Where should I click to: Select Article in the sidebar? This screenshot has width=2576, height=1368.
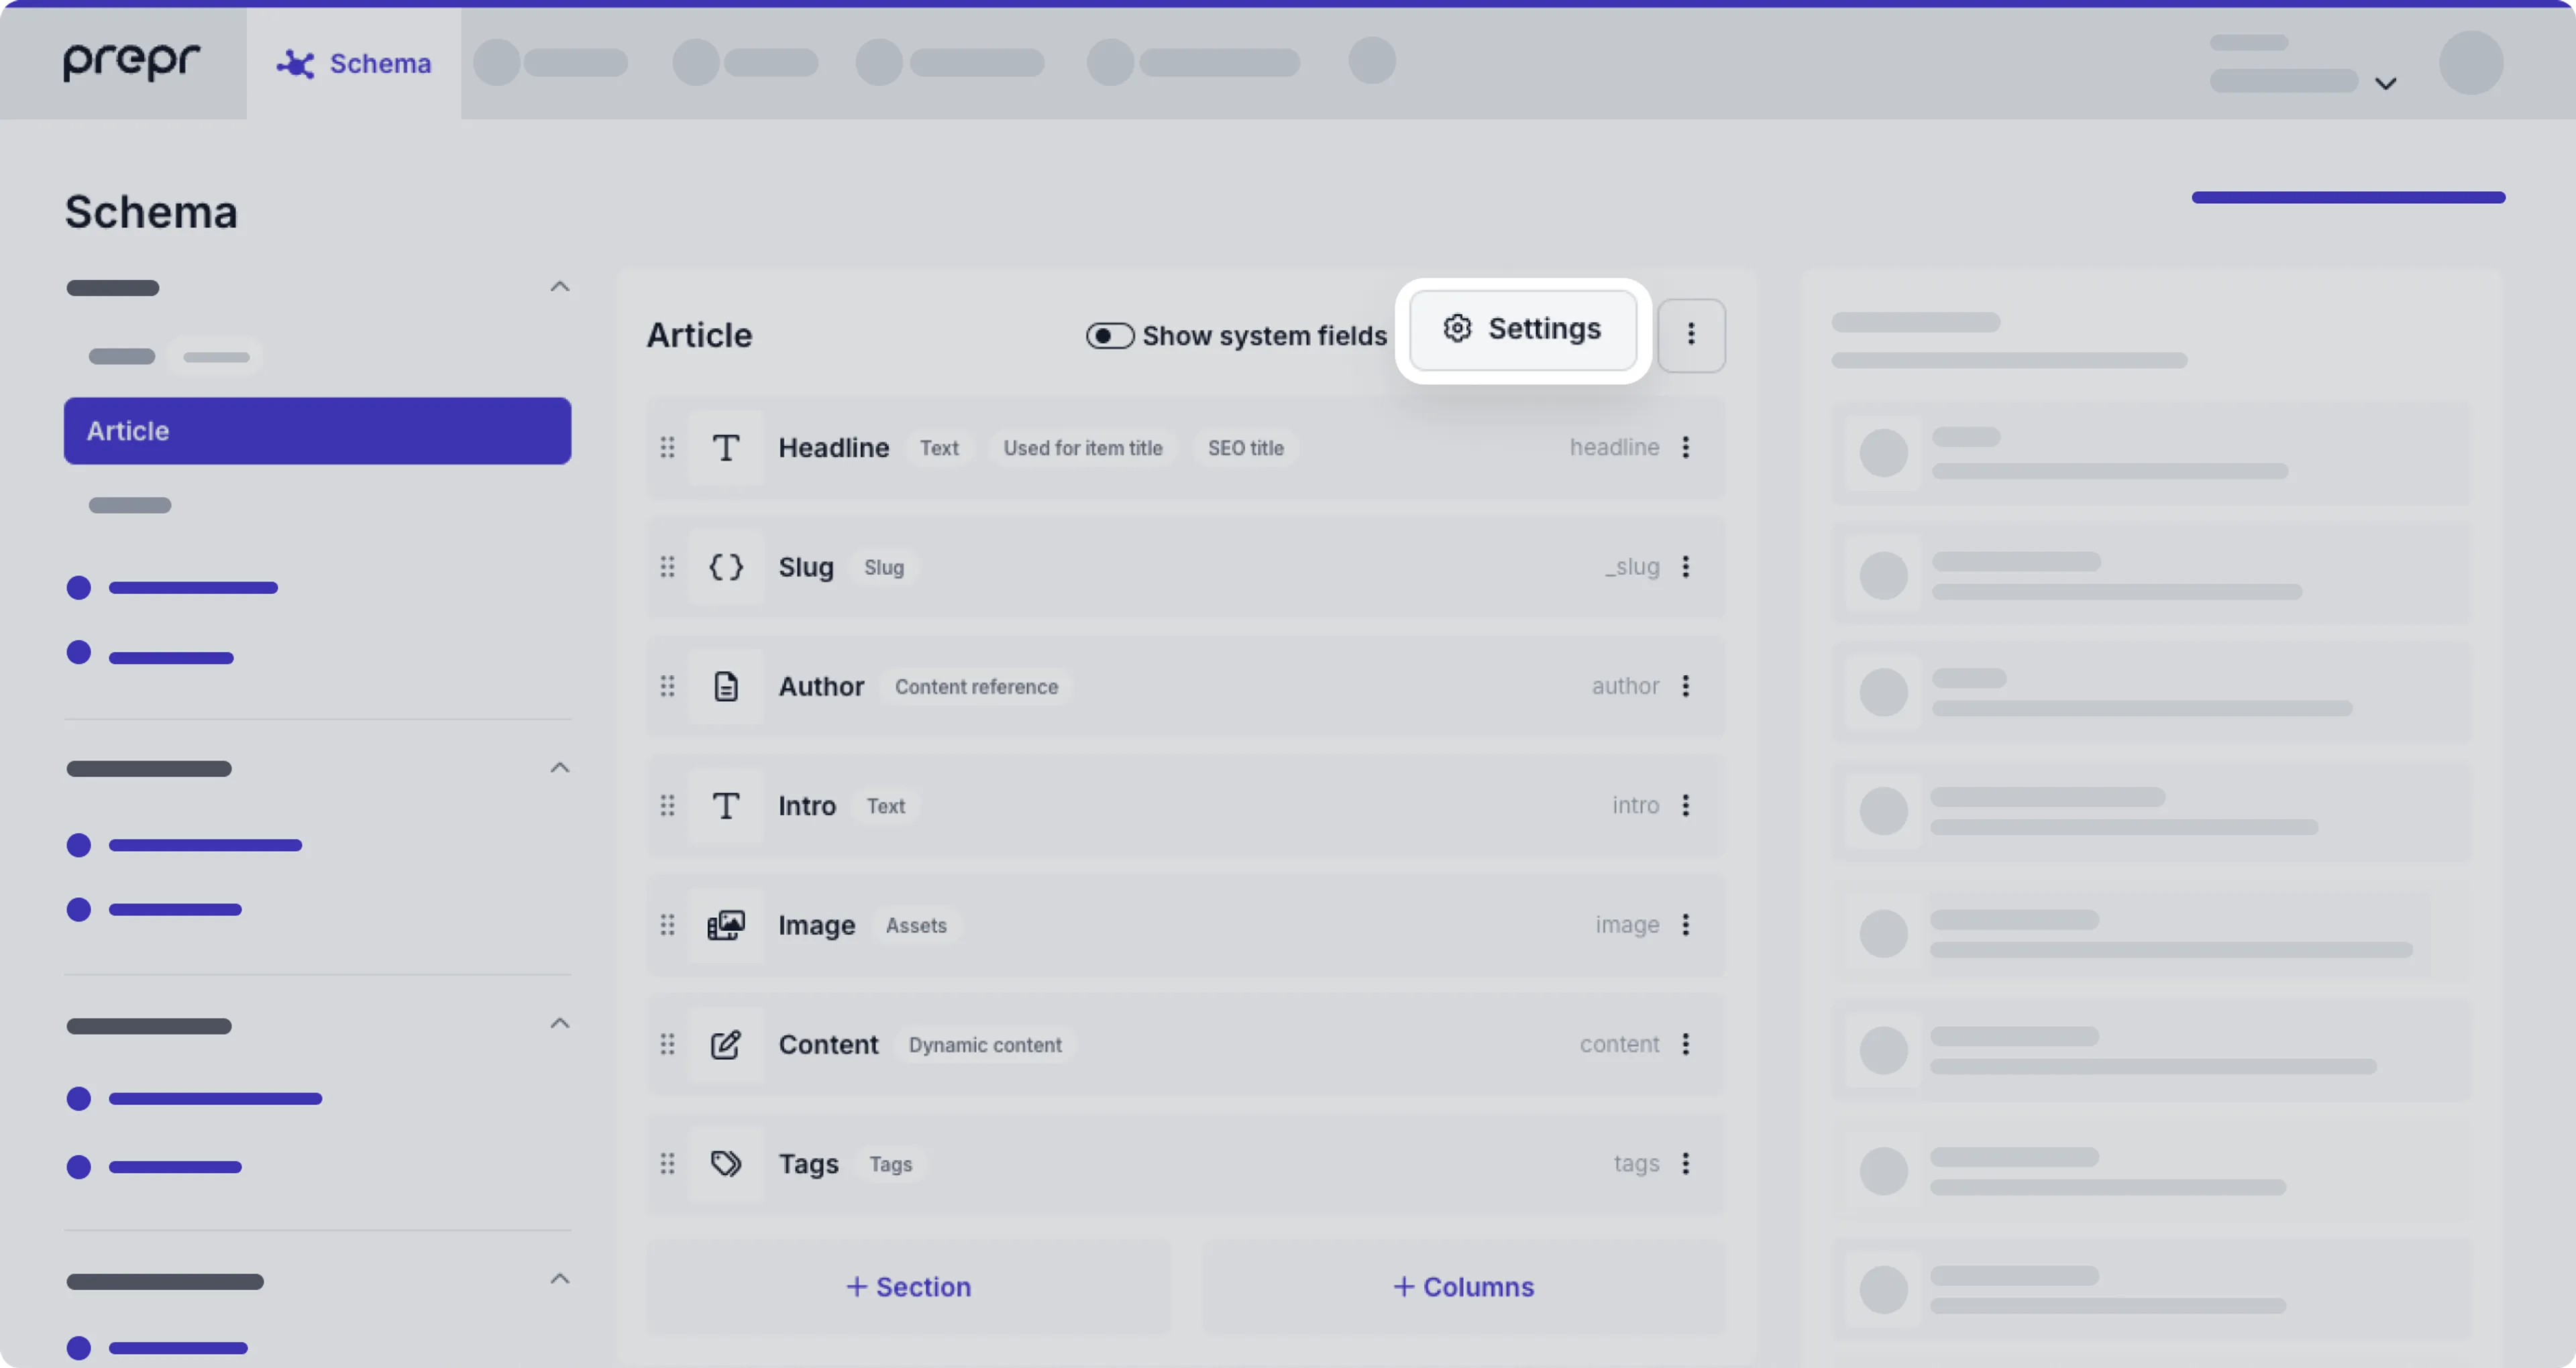coord(317,431)
